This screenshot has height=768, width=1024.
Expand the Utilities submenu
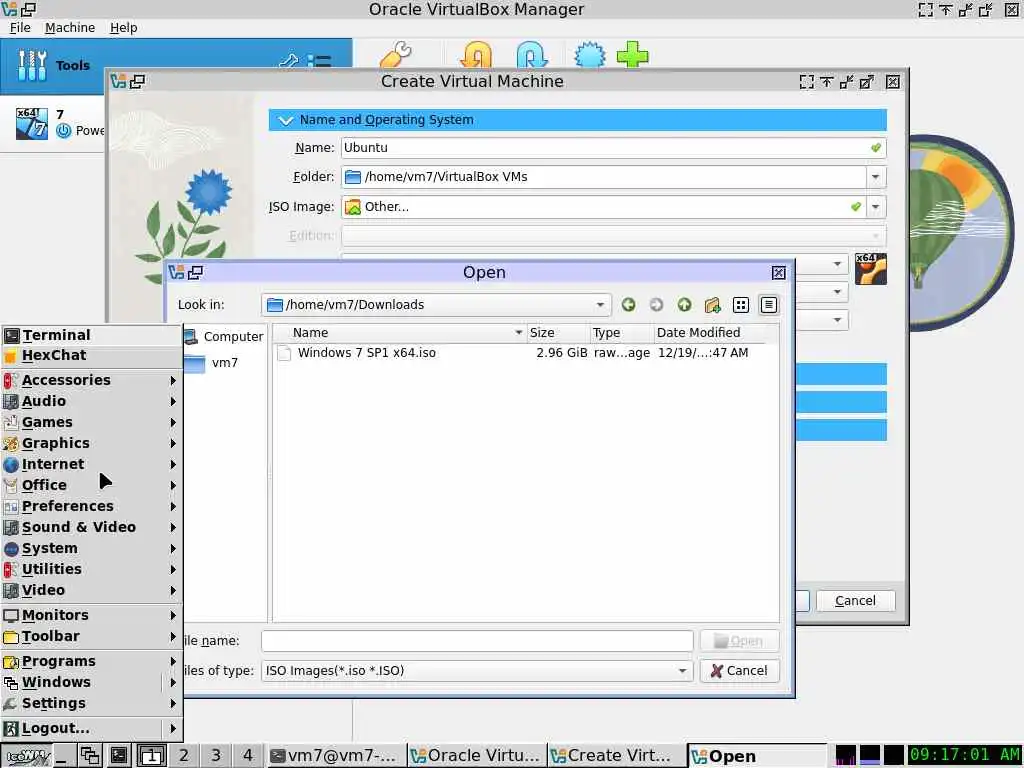point(91,569)
